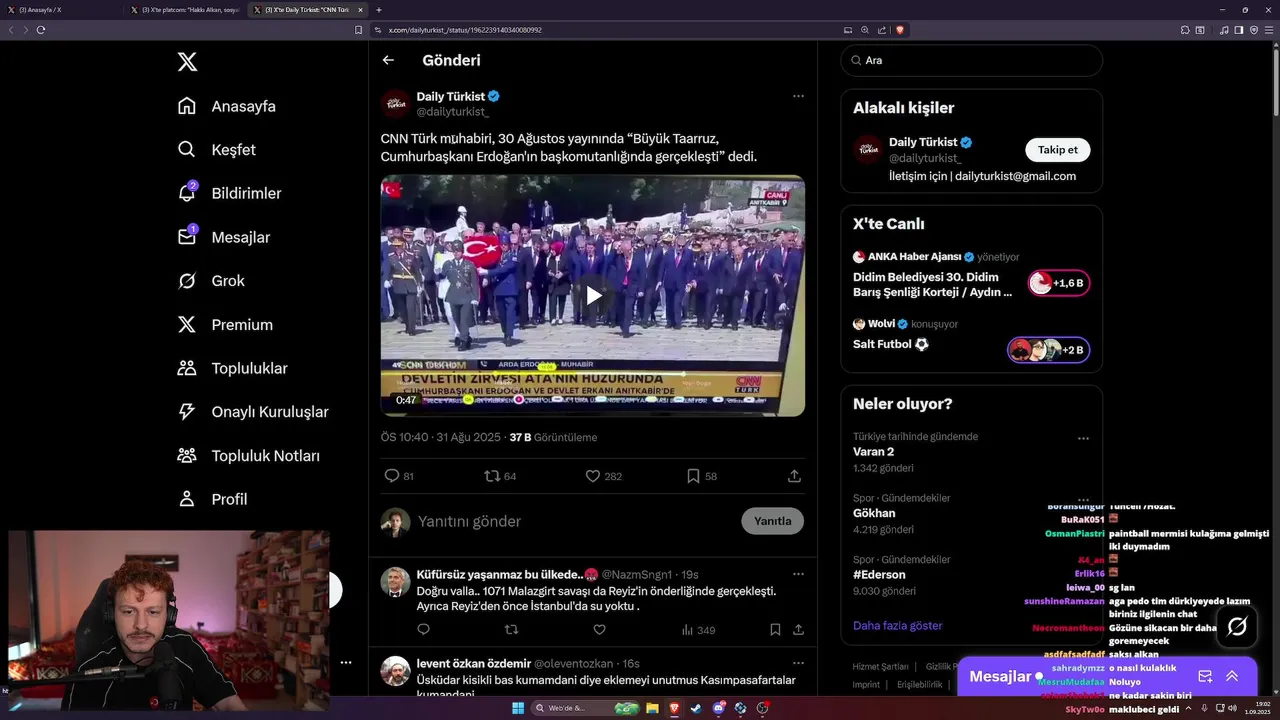Screen dimensions: 1280x720
Task: Open Bildirimler notifications
Action: [x=229, y=193]
